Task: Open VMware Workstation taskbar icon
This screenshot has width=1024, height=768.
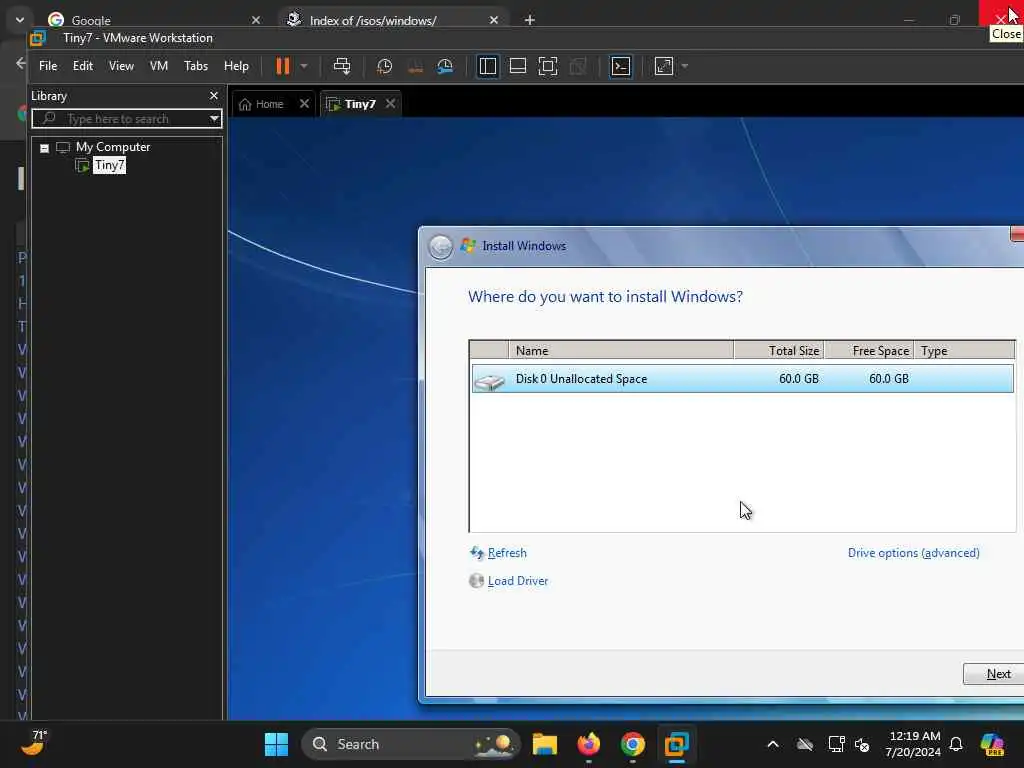Action: click(676, 744)
